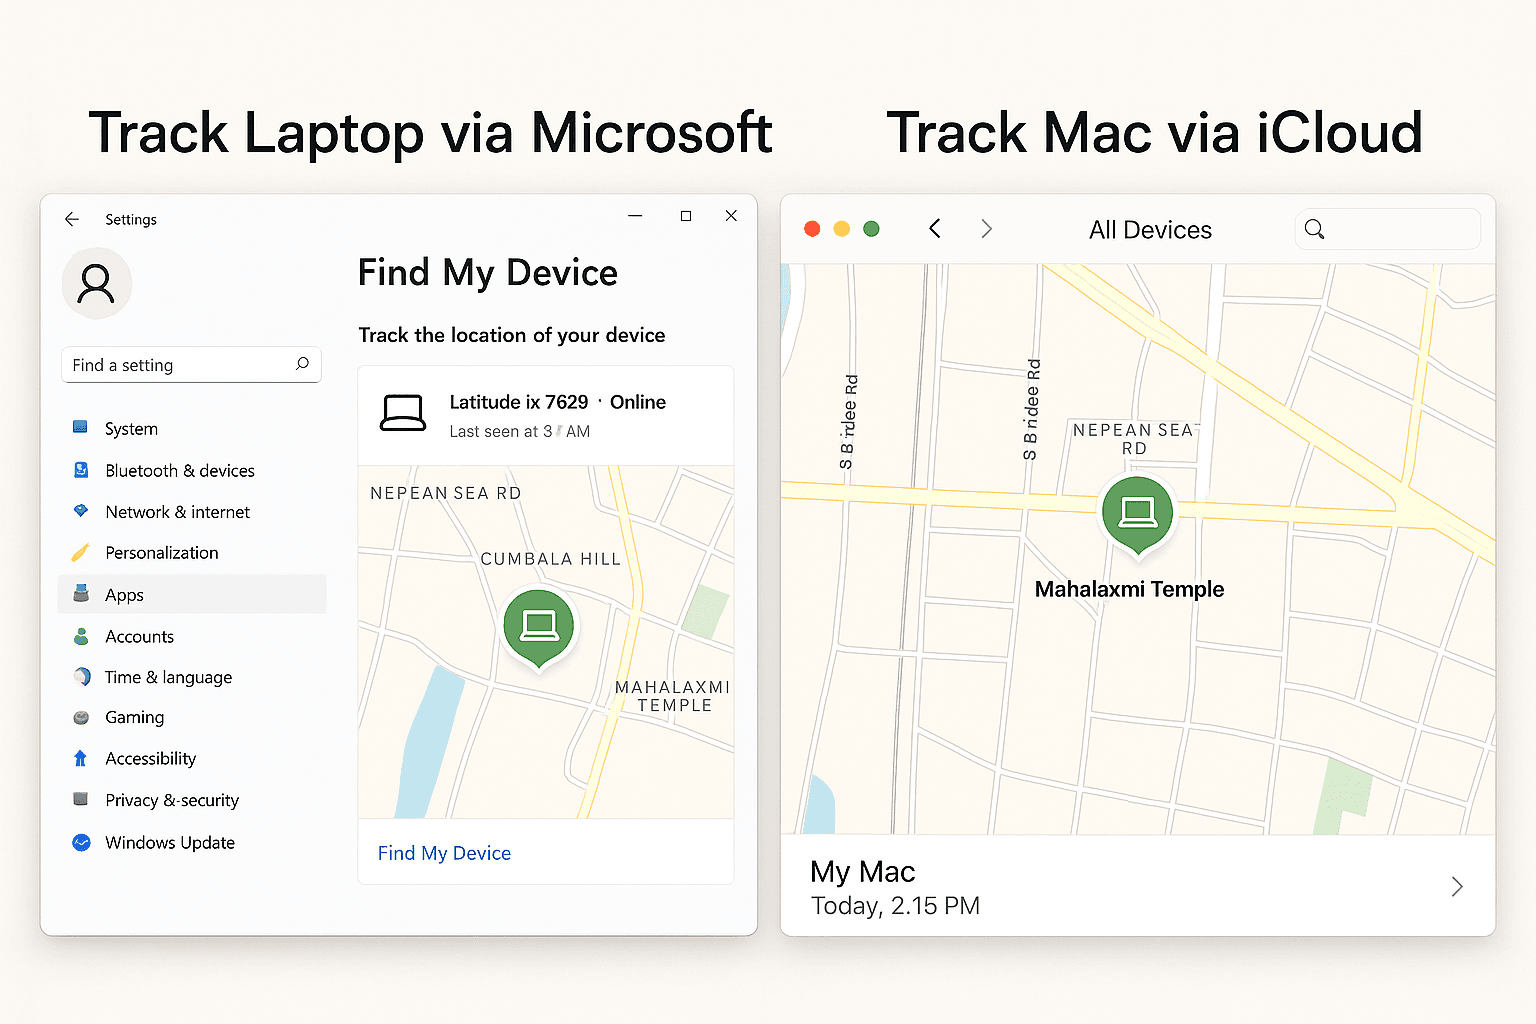Open the Find My Device link
This screenshot has width=1536, height=1024.
point(444,853)
